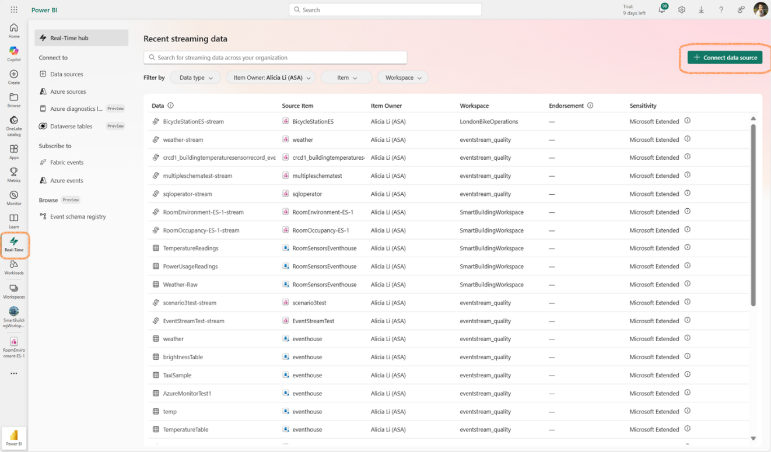
Task: Click EventStreamTest source item
Action: pyautogui.click(x=313, y=321)
